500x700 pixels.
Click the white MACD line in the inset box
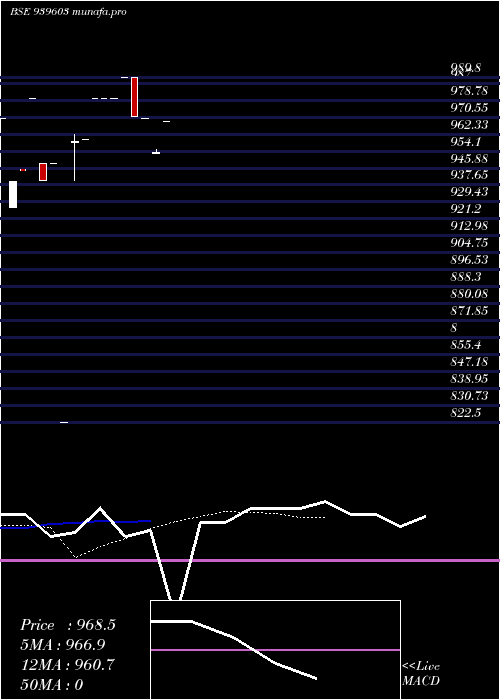(234, 650)
